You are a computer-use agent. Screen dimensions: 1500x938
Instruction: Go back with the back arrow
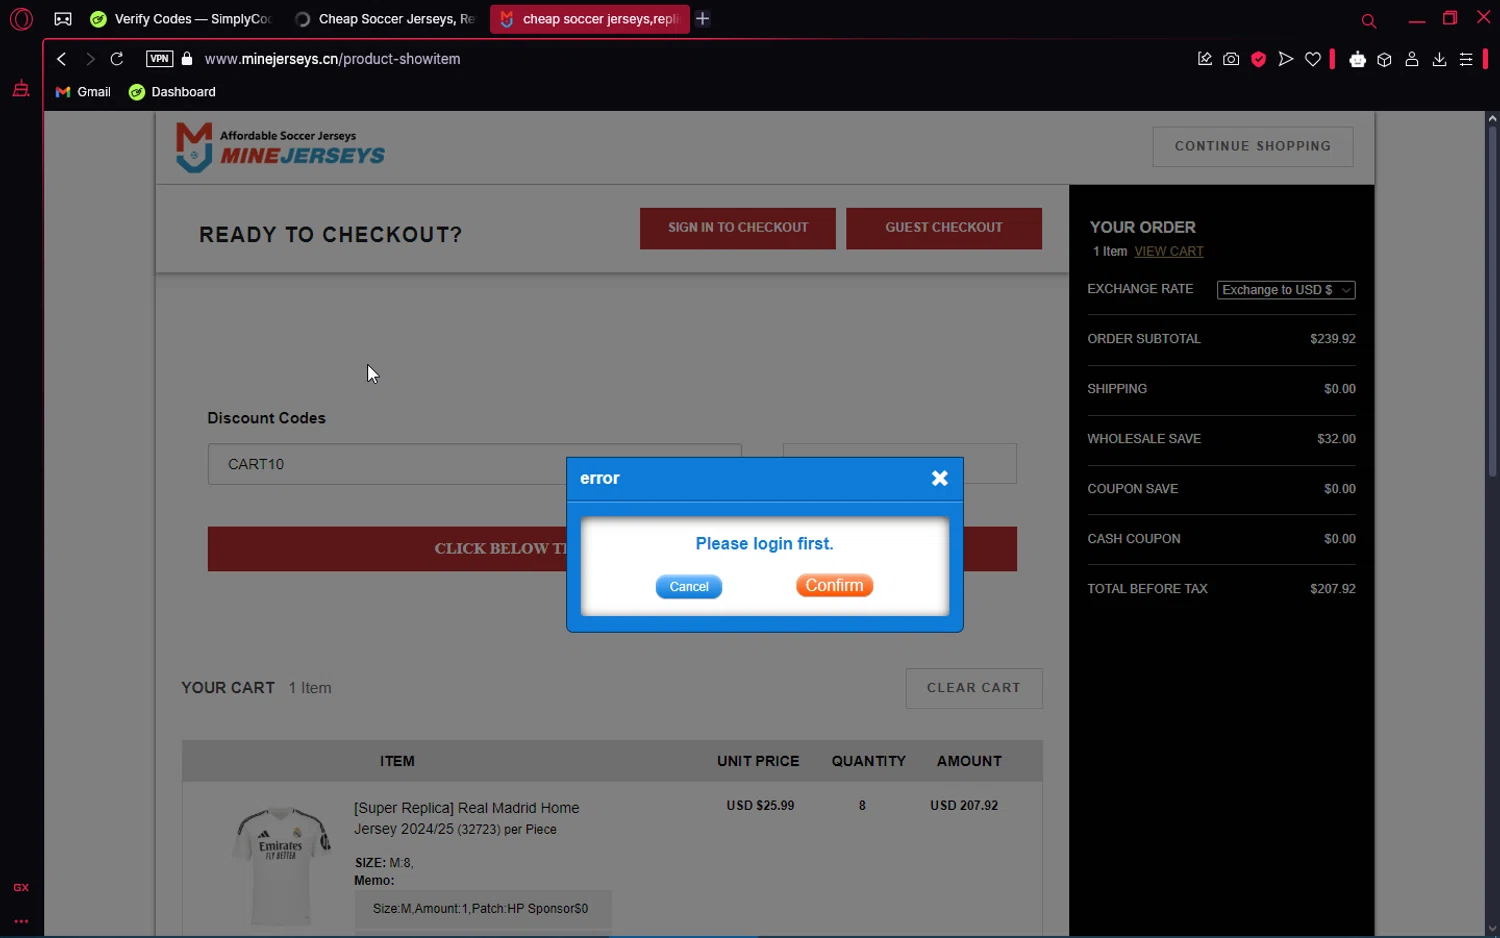[62, 59]
